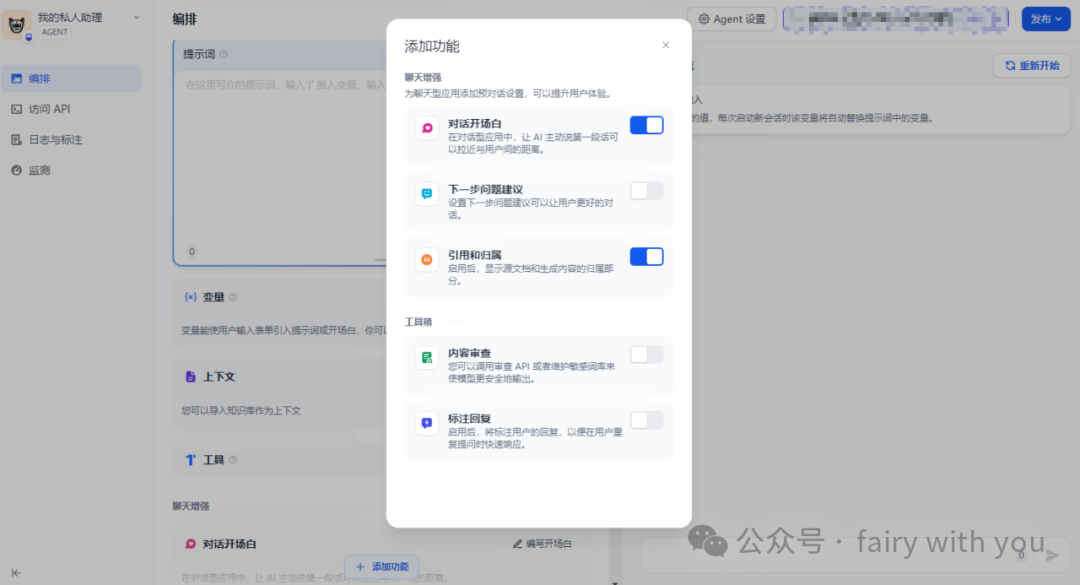
Task: Click the 添加功能 button
Action: (382, 566)
